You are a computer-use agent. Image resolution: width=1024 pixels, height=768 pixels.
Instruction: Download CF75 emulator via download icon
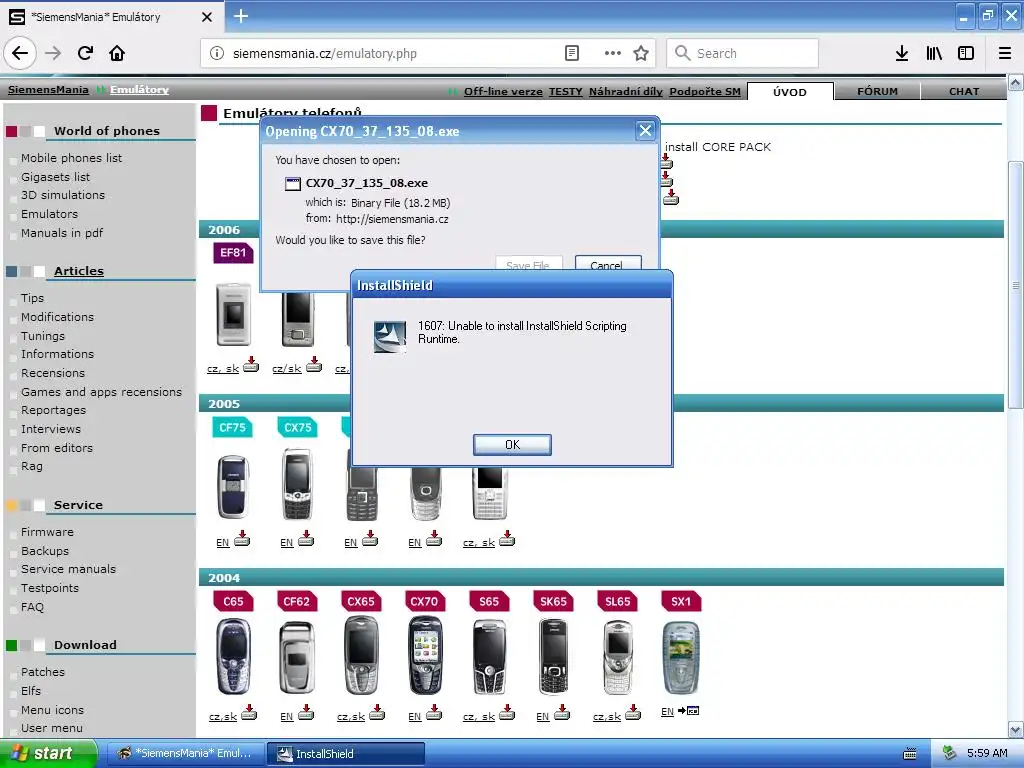tap(242, 539)
